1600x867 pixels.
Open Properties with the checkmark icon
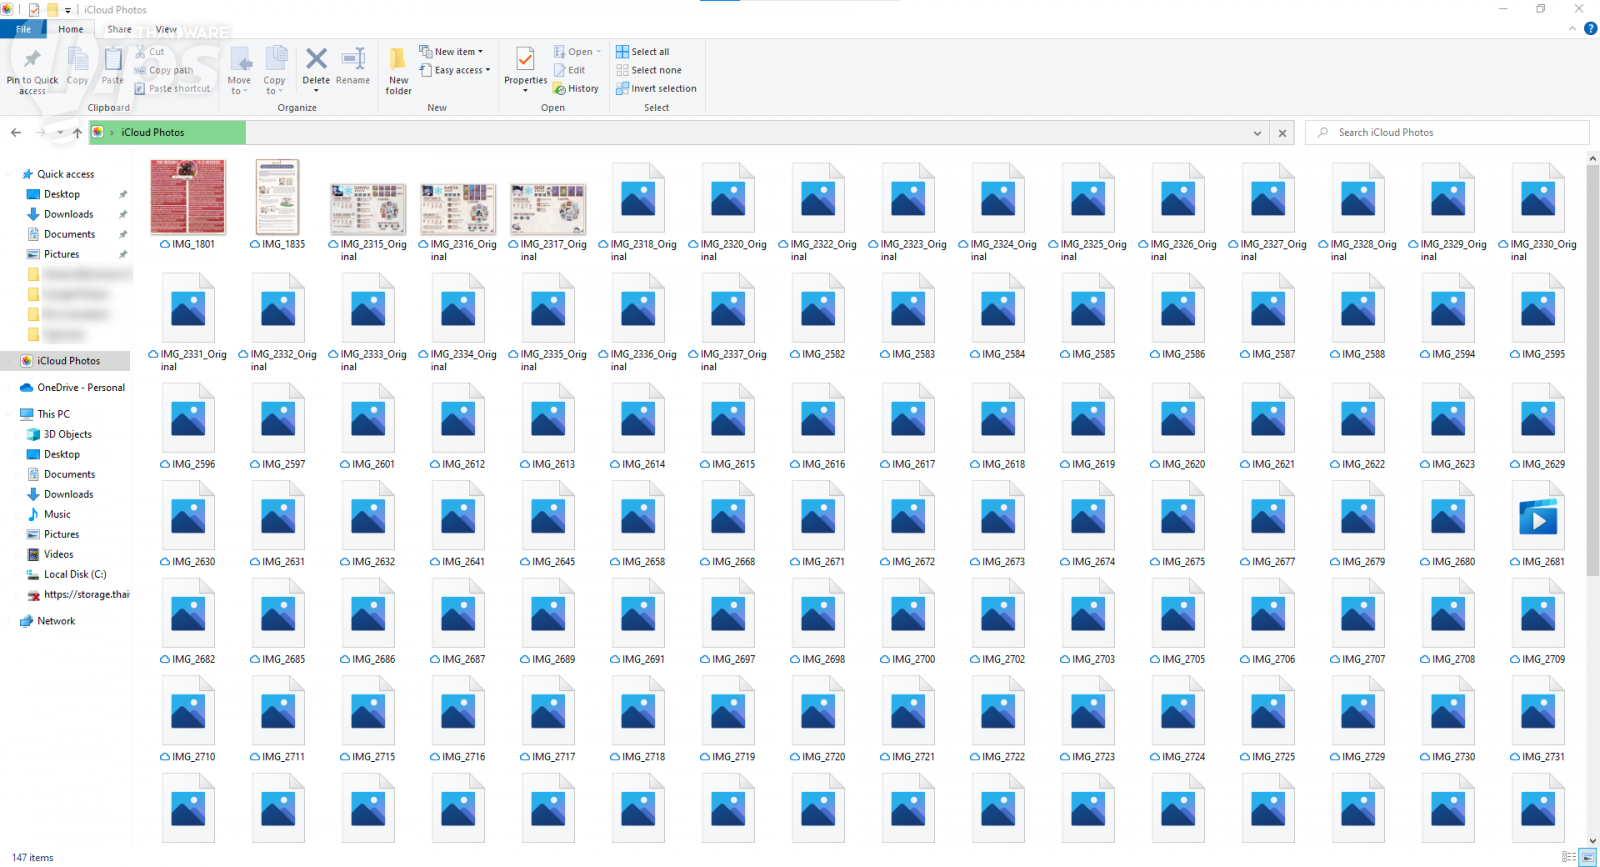(525, 70)
